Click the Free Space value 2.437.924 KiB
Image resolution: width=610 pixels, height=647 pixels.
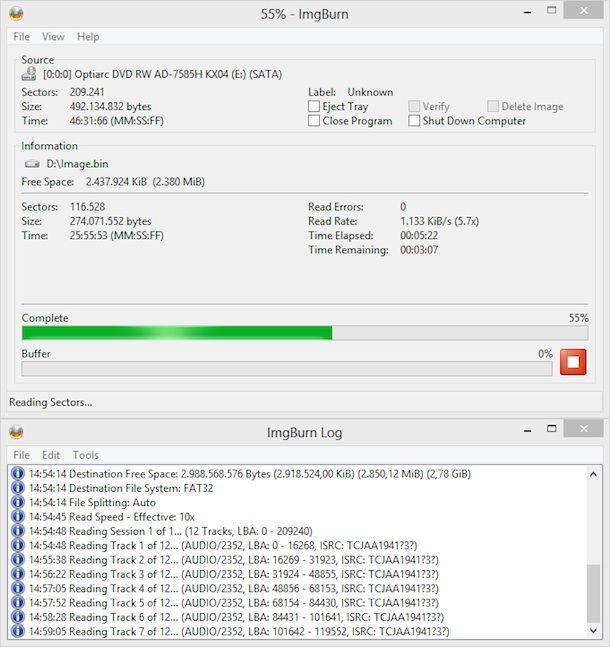(145, 182)
